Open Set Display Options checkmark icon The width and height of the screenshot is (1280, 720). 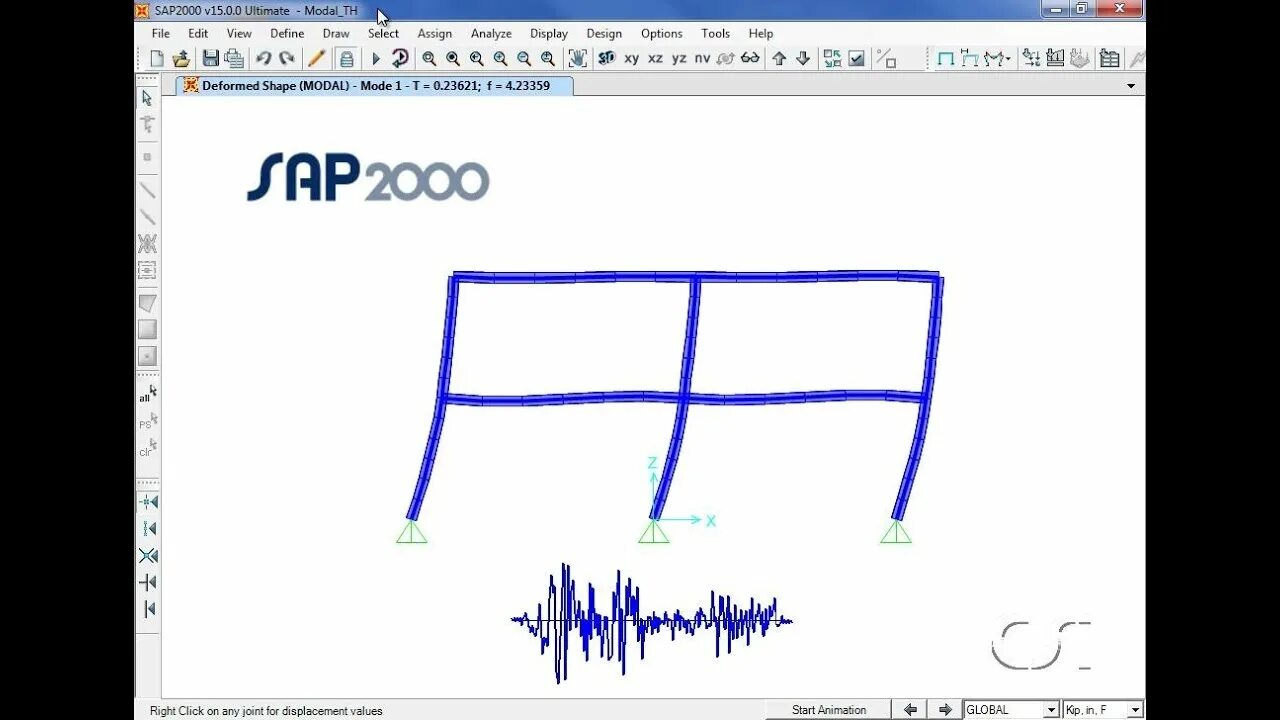coord(857,59)
